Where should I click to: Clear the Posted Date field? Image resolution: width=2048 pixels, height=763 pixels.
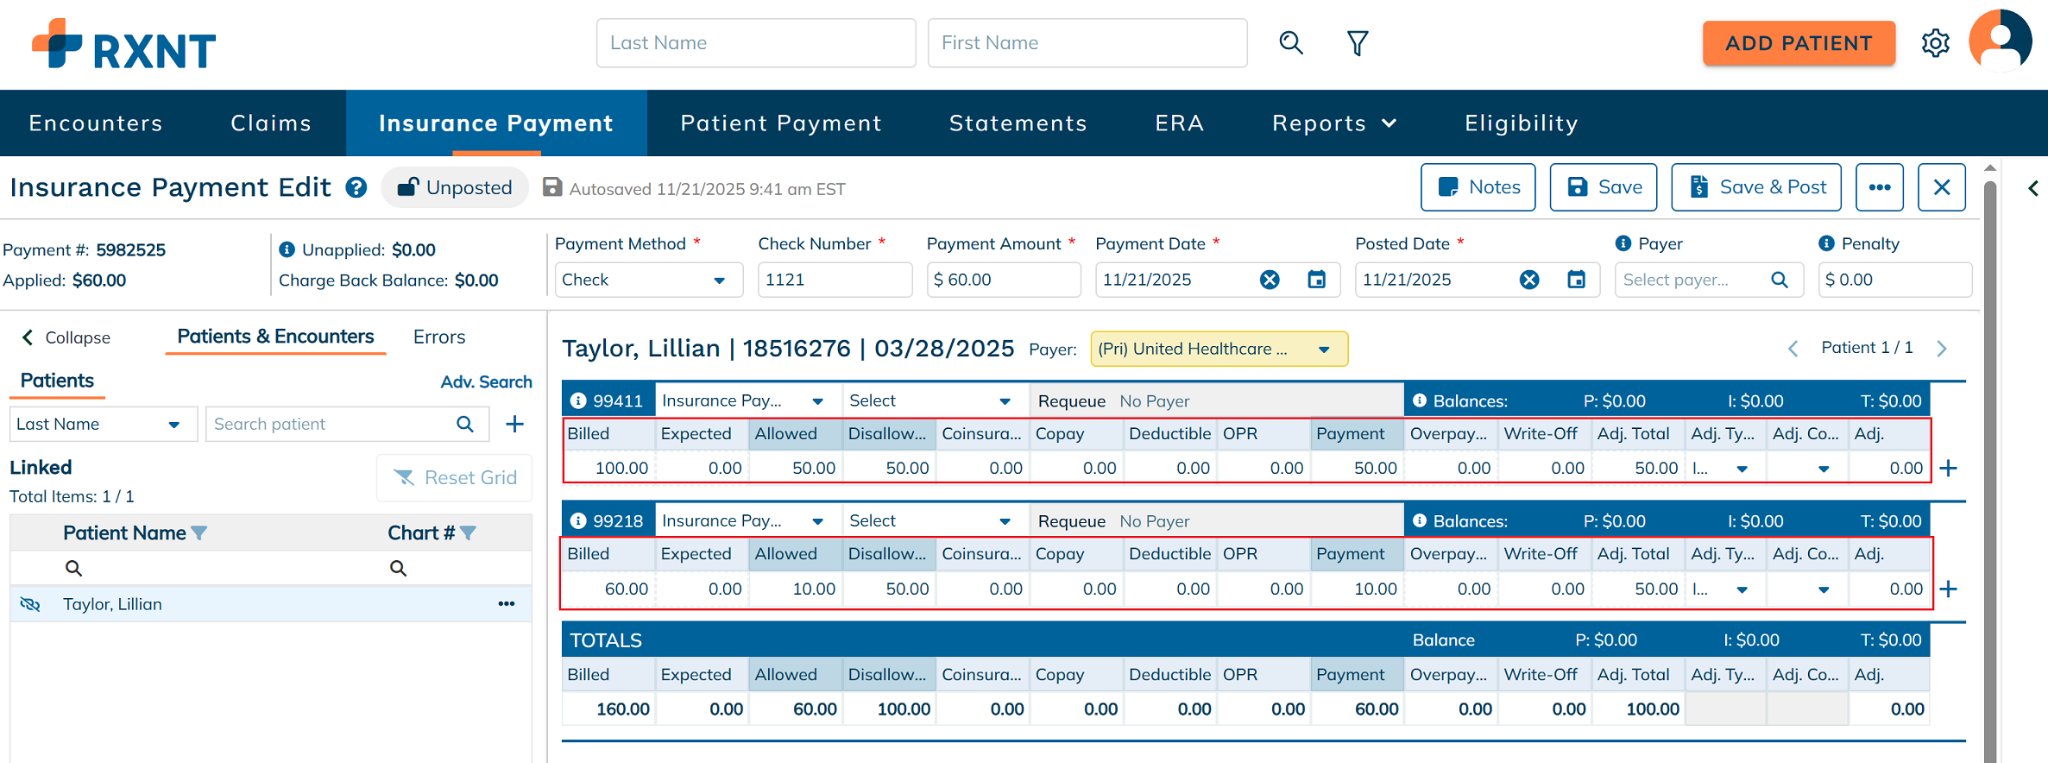(x=1529, y=280)
